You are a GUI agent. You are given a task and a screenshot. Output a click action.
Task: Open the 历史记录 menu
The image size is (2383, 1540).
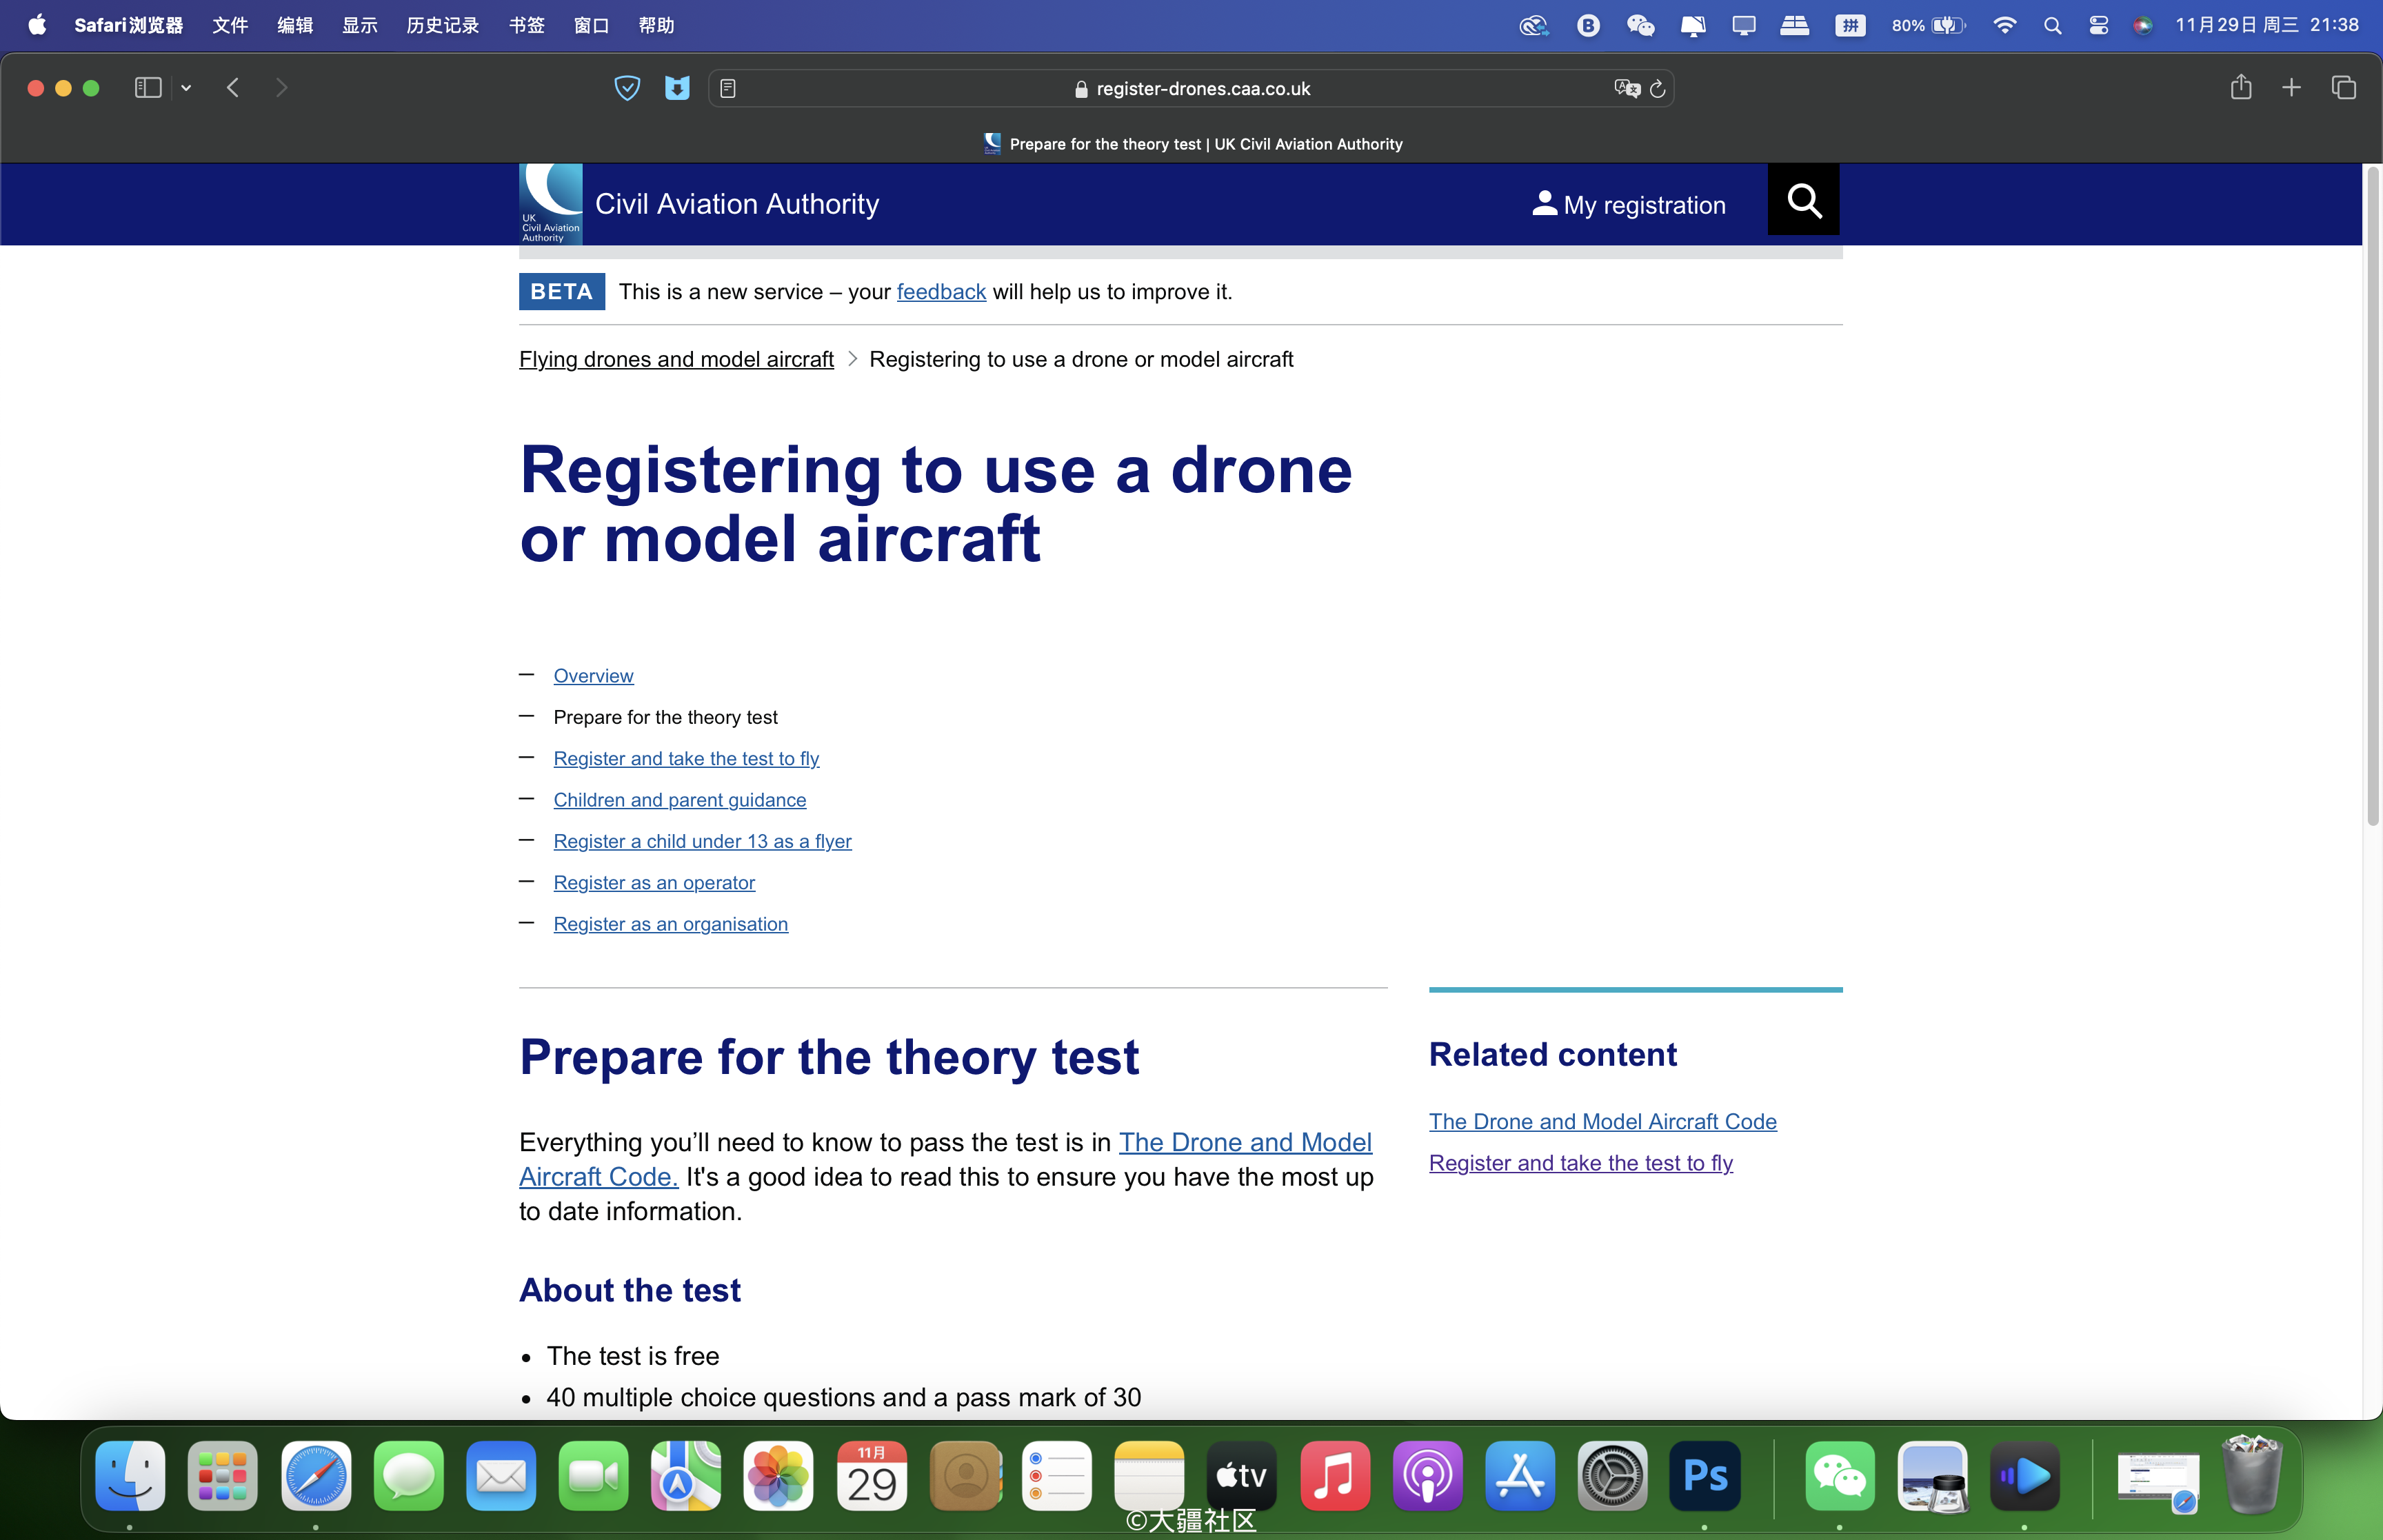coord(442,25)
